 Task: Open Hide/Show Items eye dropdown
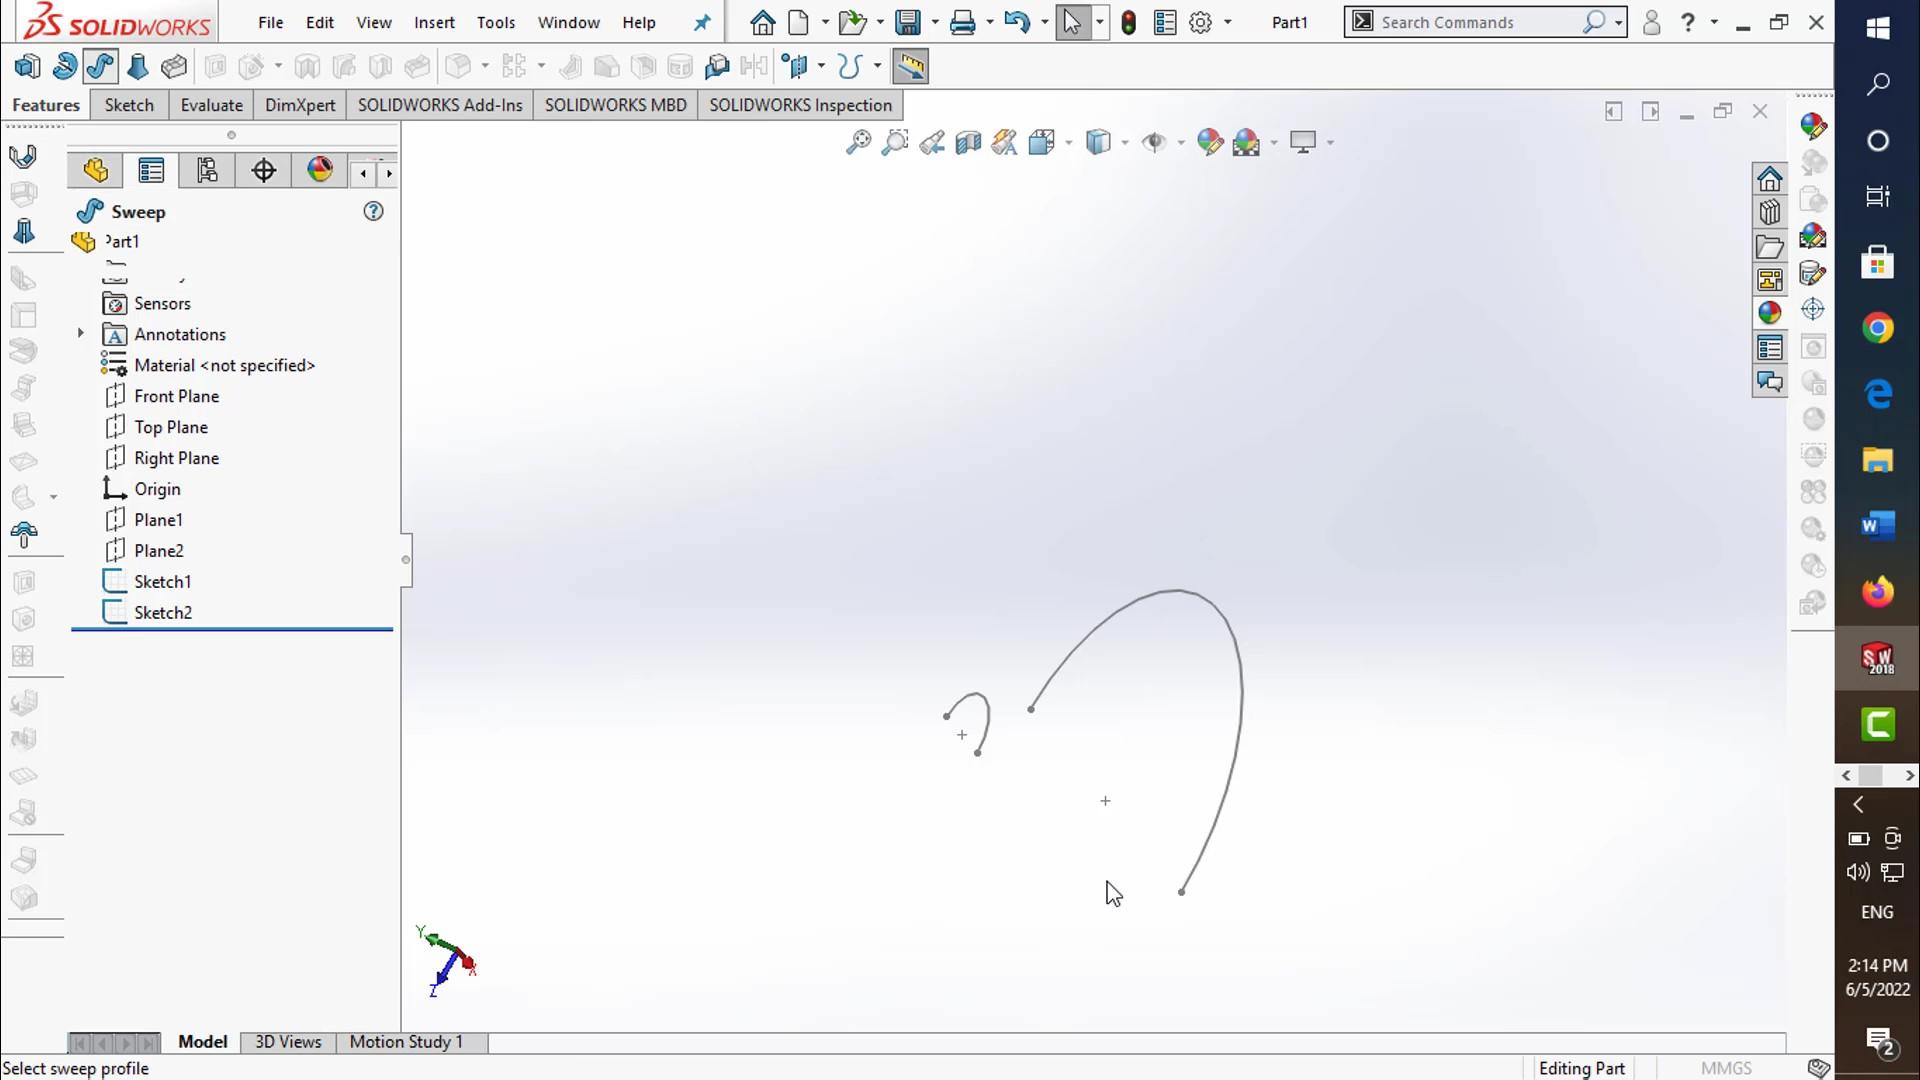coord(1181,142)
